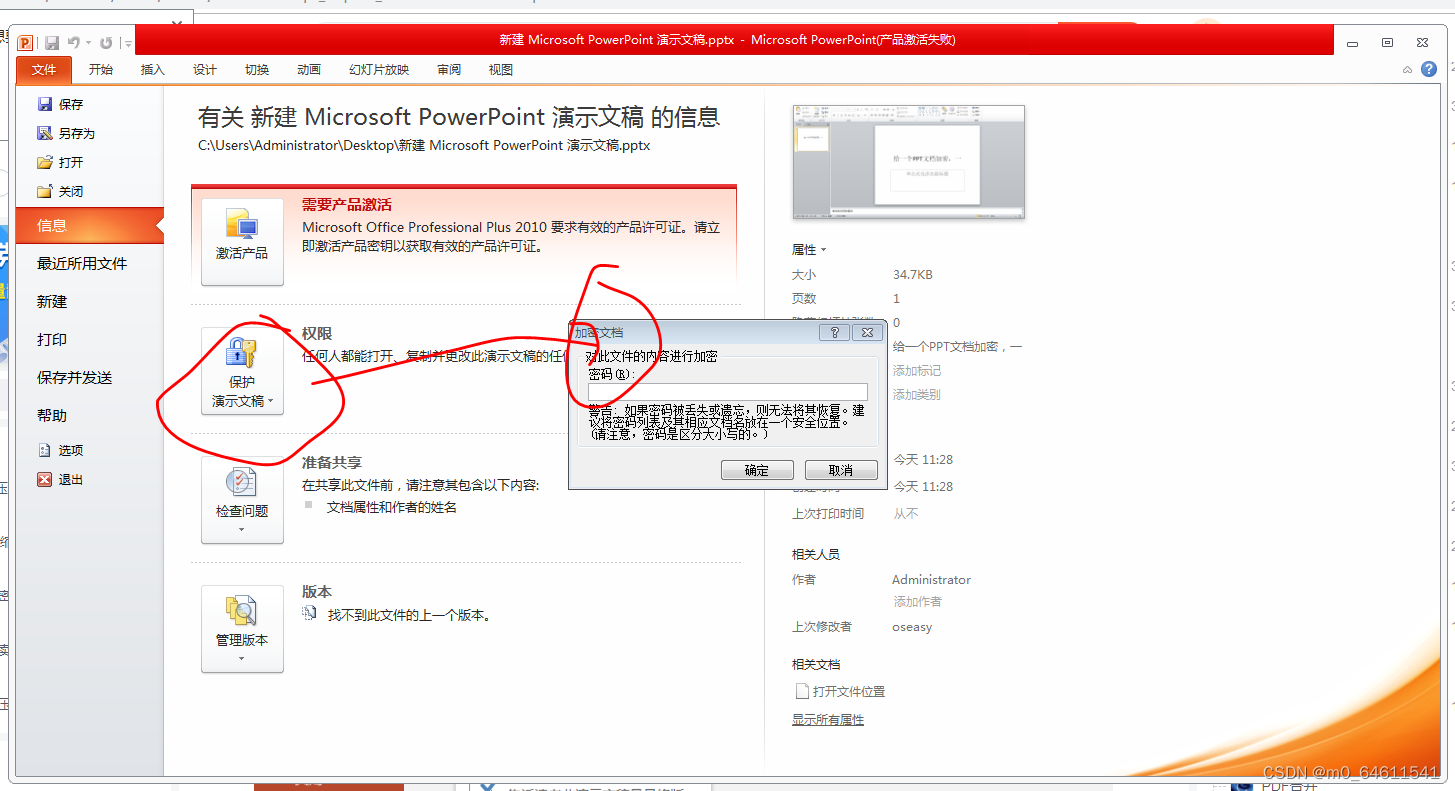The width and height of the screenshot is (1455, 791).
Task: Click the title property value 给一个PPT文档加密
Action: (957, 346)
